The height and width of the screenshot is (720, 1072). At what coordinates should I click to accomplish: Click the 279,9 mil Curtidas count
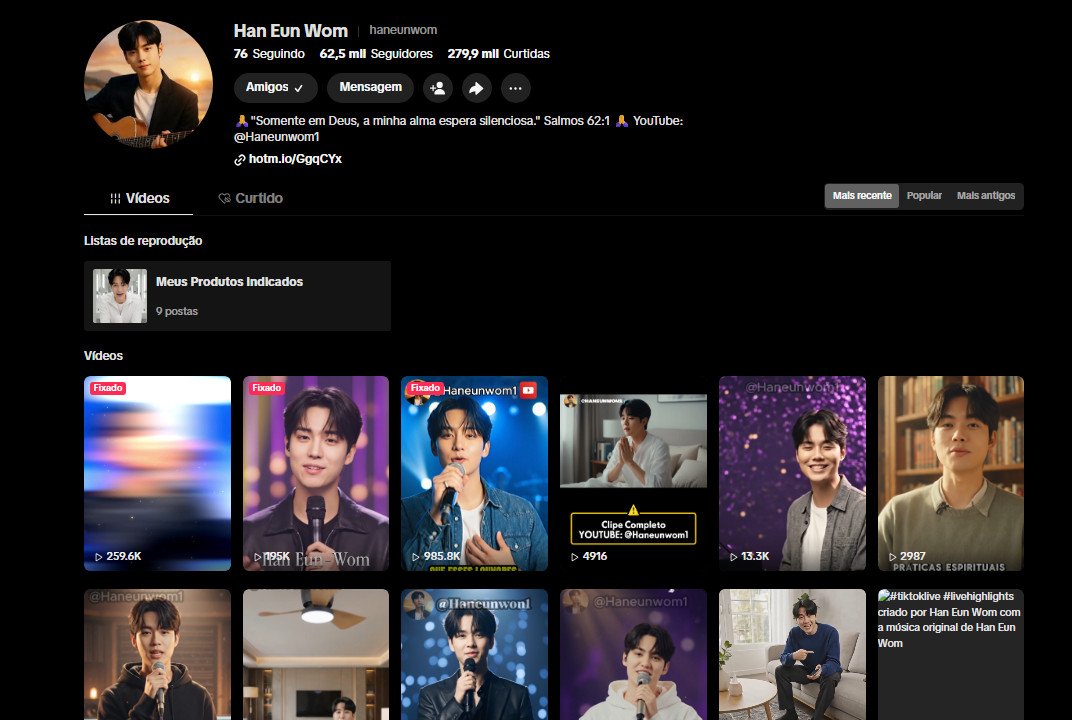(x=498, y=53)
